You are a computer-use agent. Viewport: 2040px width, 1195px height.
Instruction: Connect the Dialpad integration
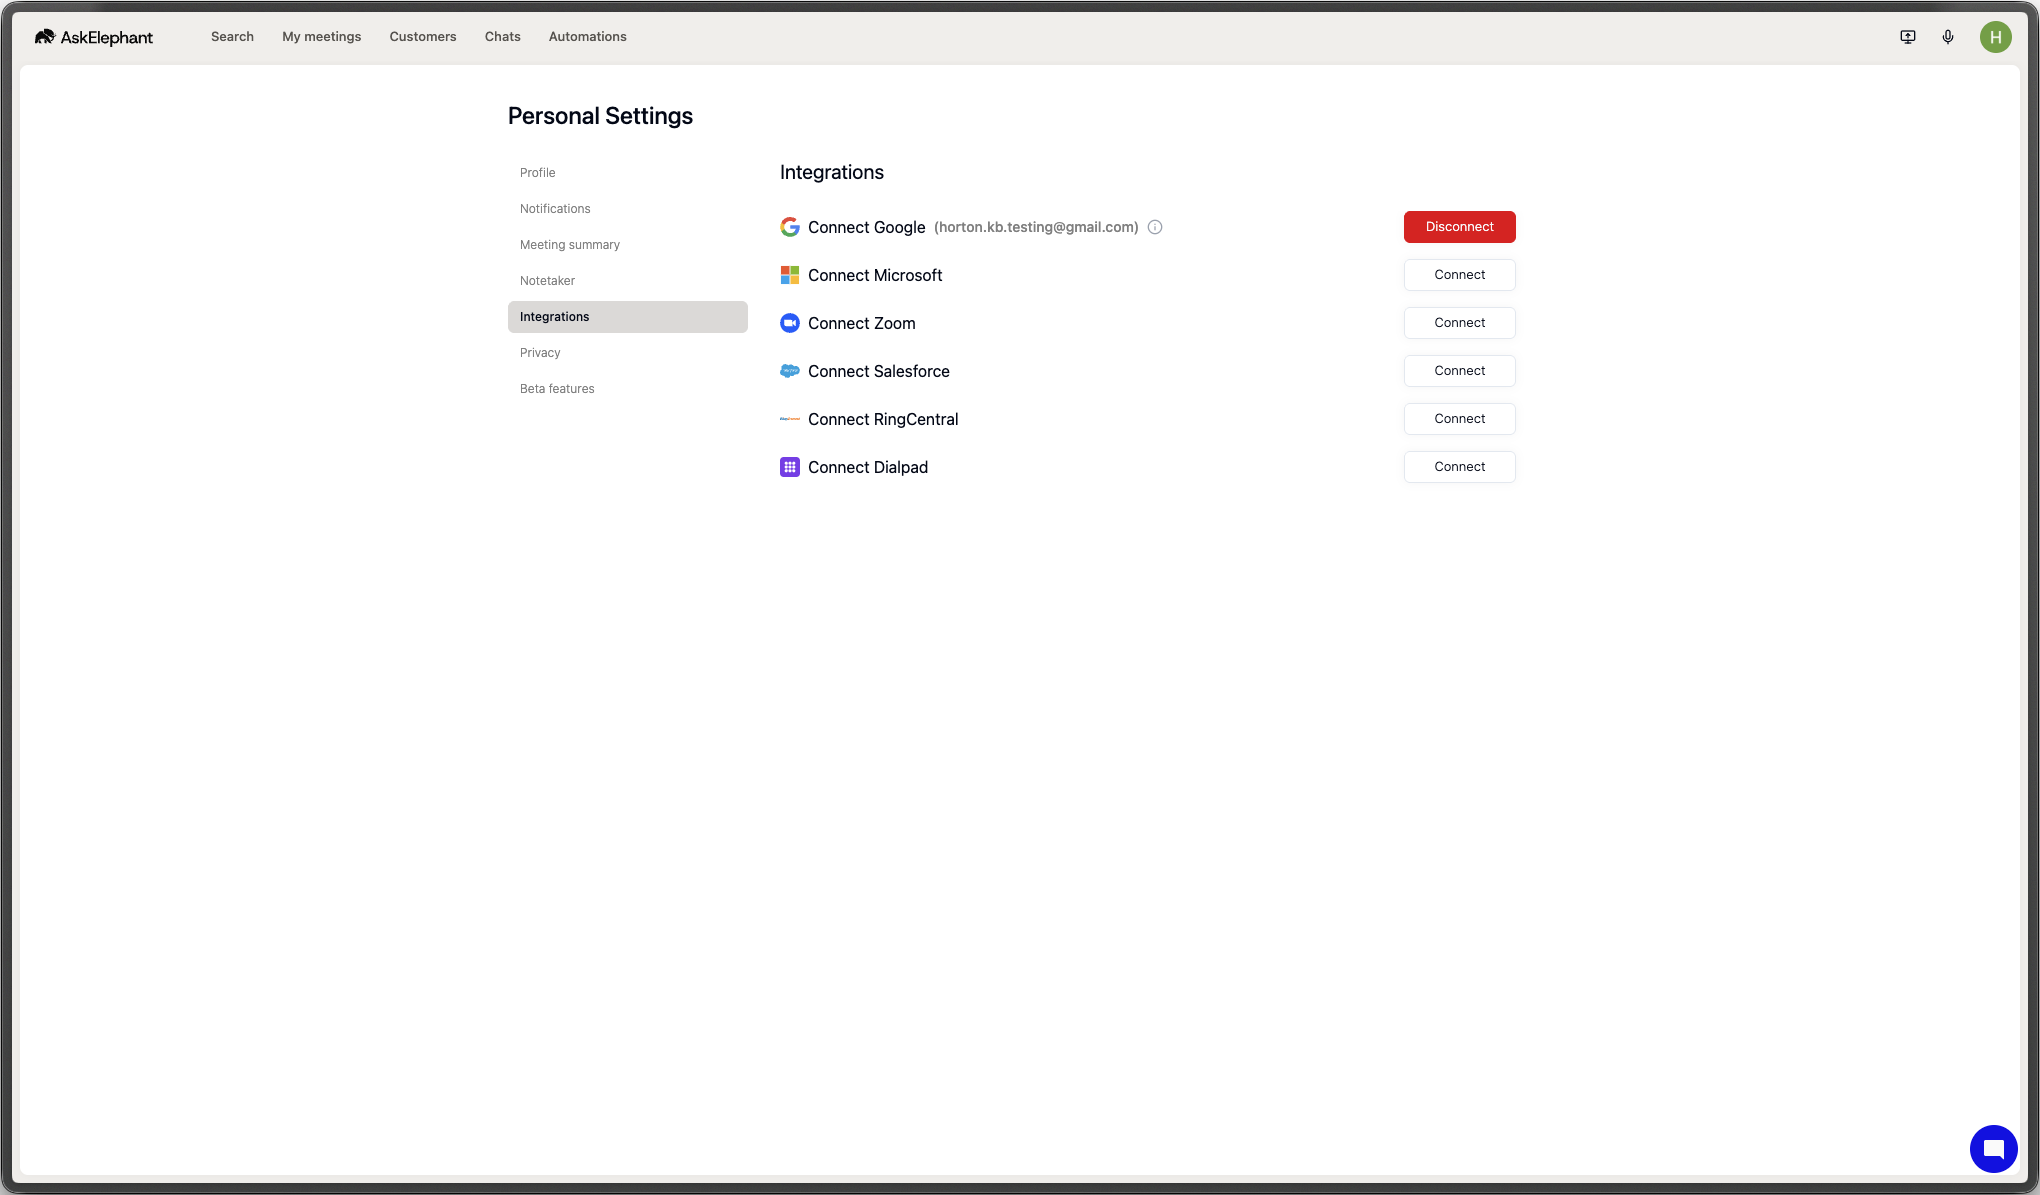point(1460,467)
